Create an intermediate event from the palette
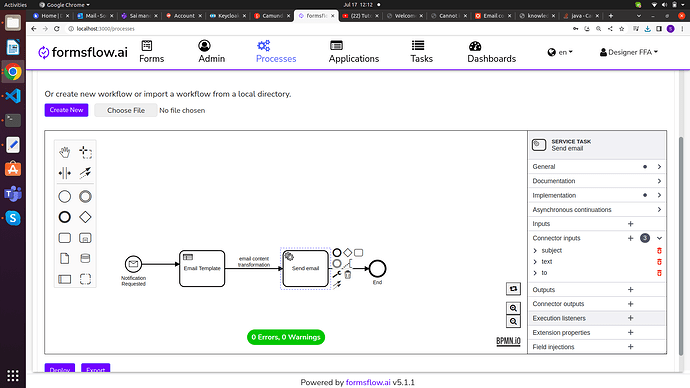This screenshot has height=388, width=690. 85,196
